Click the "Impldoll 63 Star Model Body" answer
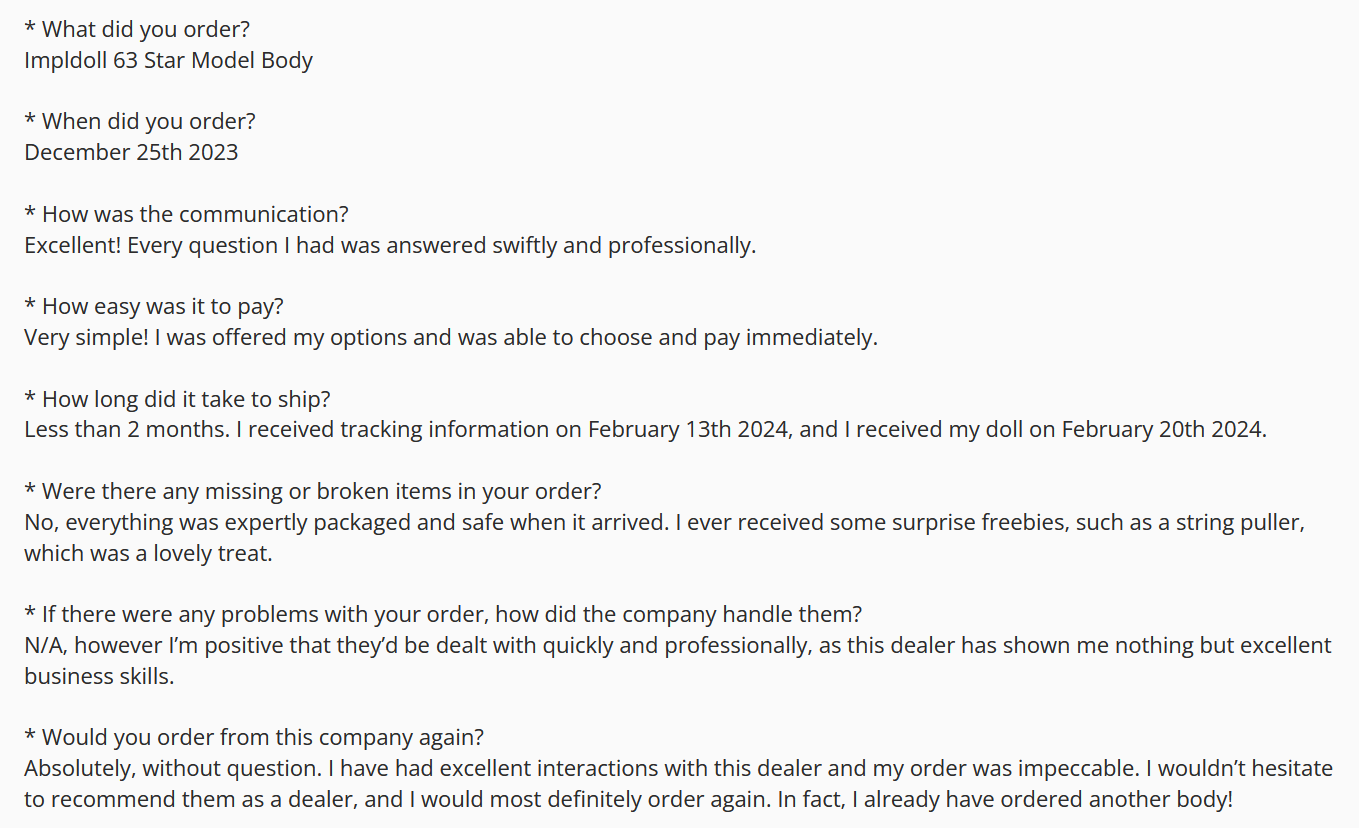The height and width of the screenshot is (828, 1359). point(168,60)
